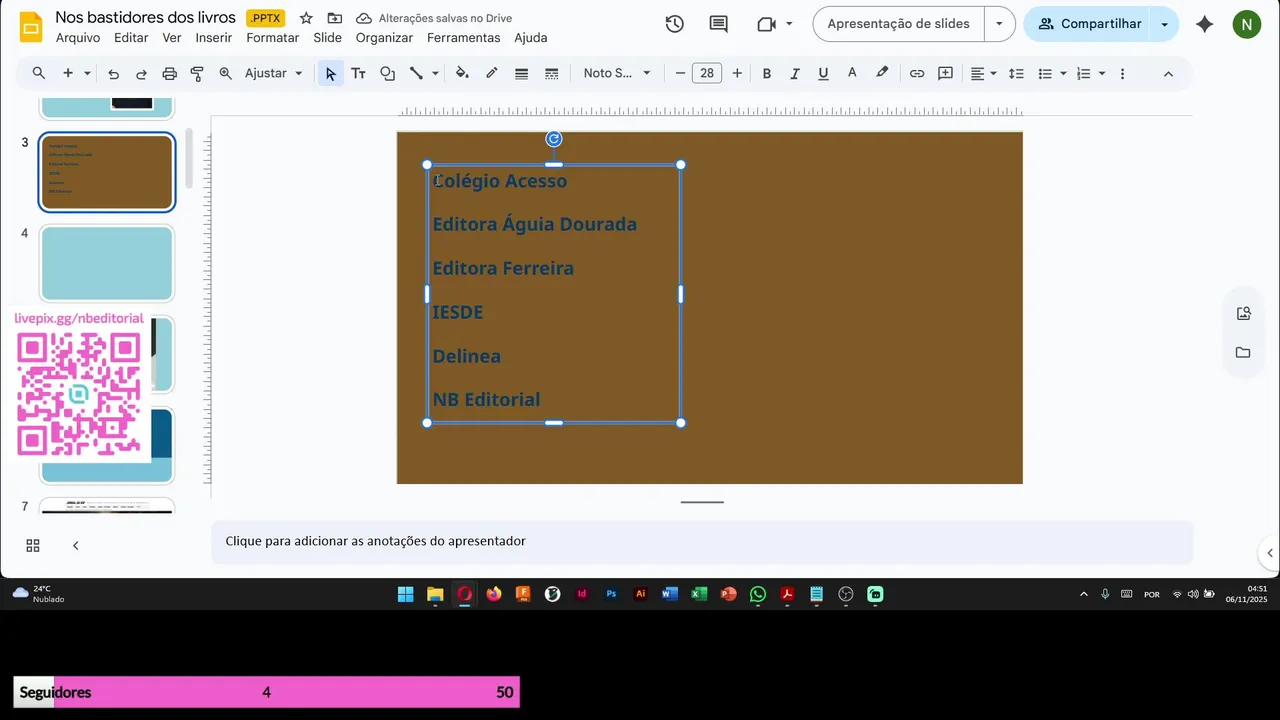
Task: Add a comment from the toolbar
Action: point(945,73)
